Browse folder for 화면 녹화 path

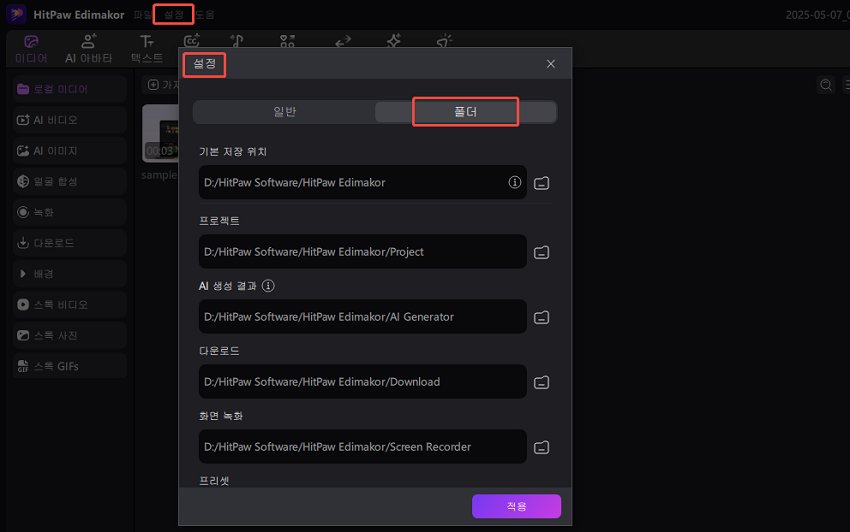(x=542, y=447)
